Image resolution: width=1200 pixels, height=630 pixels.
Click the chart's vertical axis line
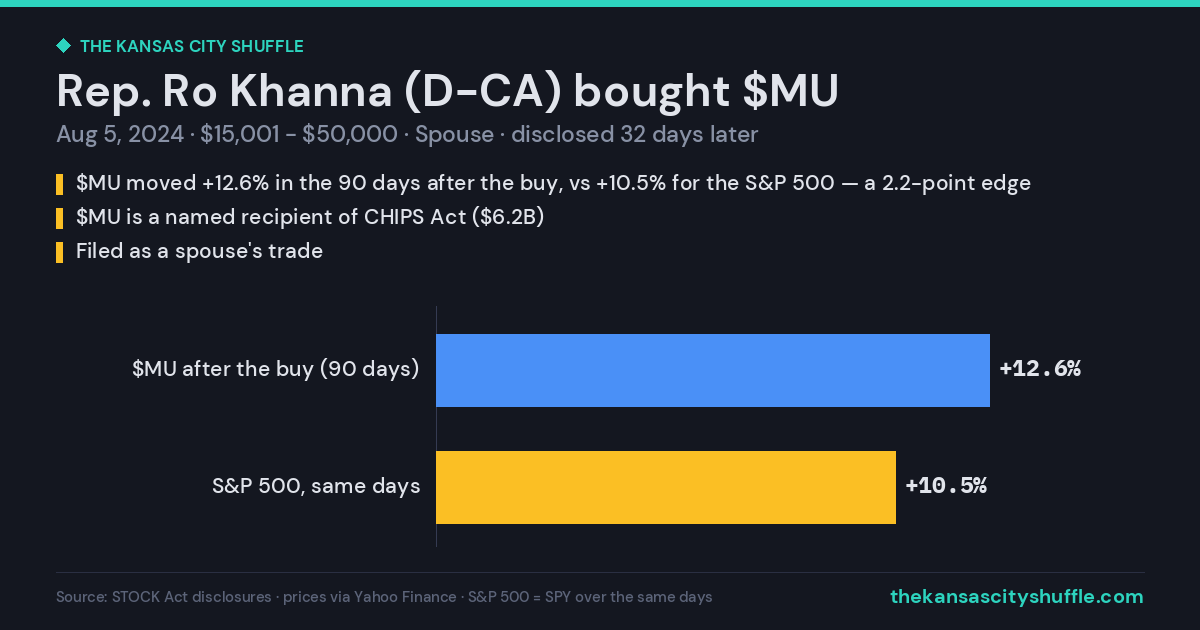tap(437, 426)
